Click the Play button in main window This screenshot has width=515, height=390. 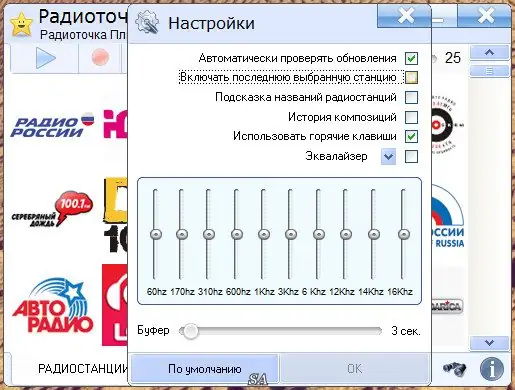click(46, 58)
